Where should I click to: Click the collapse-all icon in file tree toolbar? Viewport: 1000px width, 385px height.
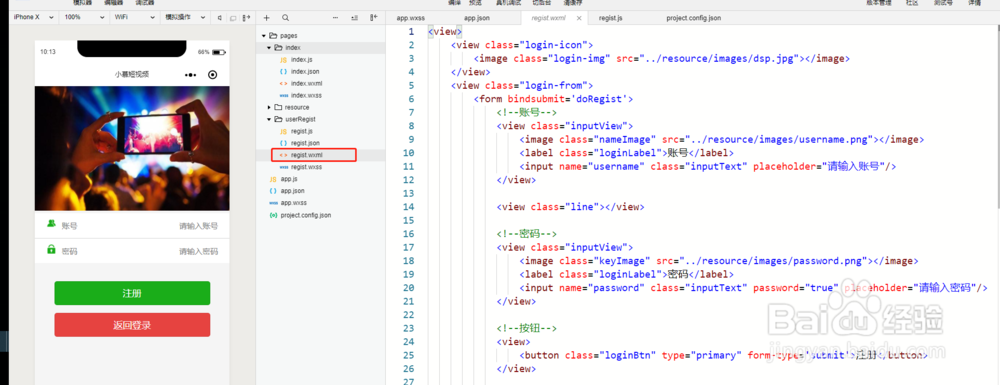click(x=355, y=18)
